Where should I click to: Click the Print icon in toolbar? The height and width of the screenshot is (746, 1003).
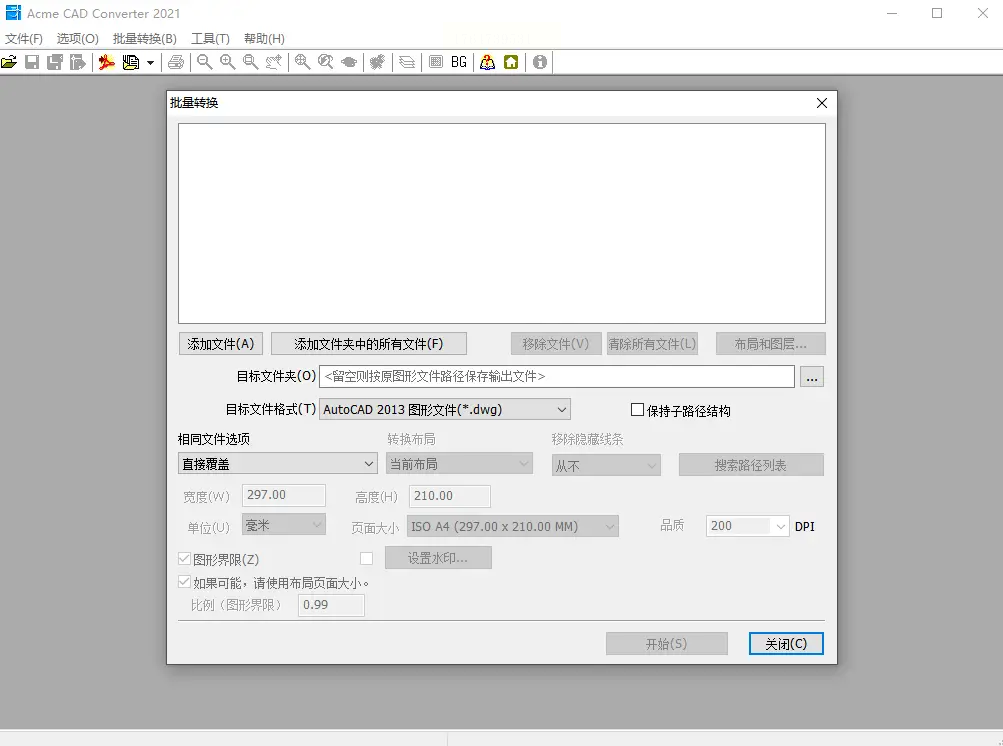tap(176, 62)
